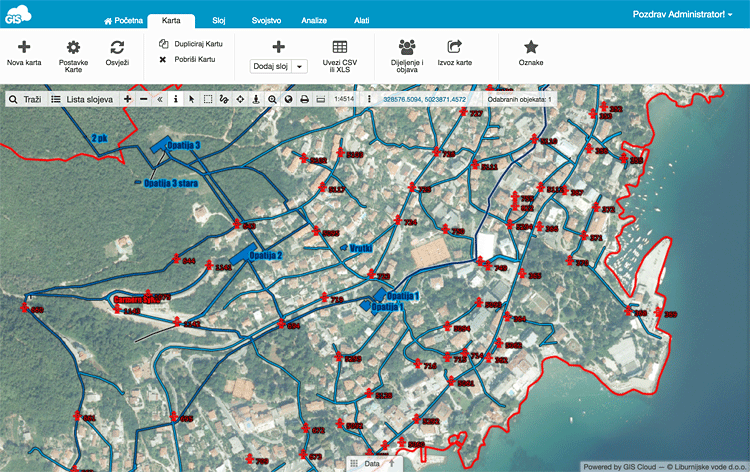This screenshot has height=472, width=750.
Task: Select the freehand line tool
Action: click(224, 99)
